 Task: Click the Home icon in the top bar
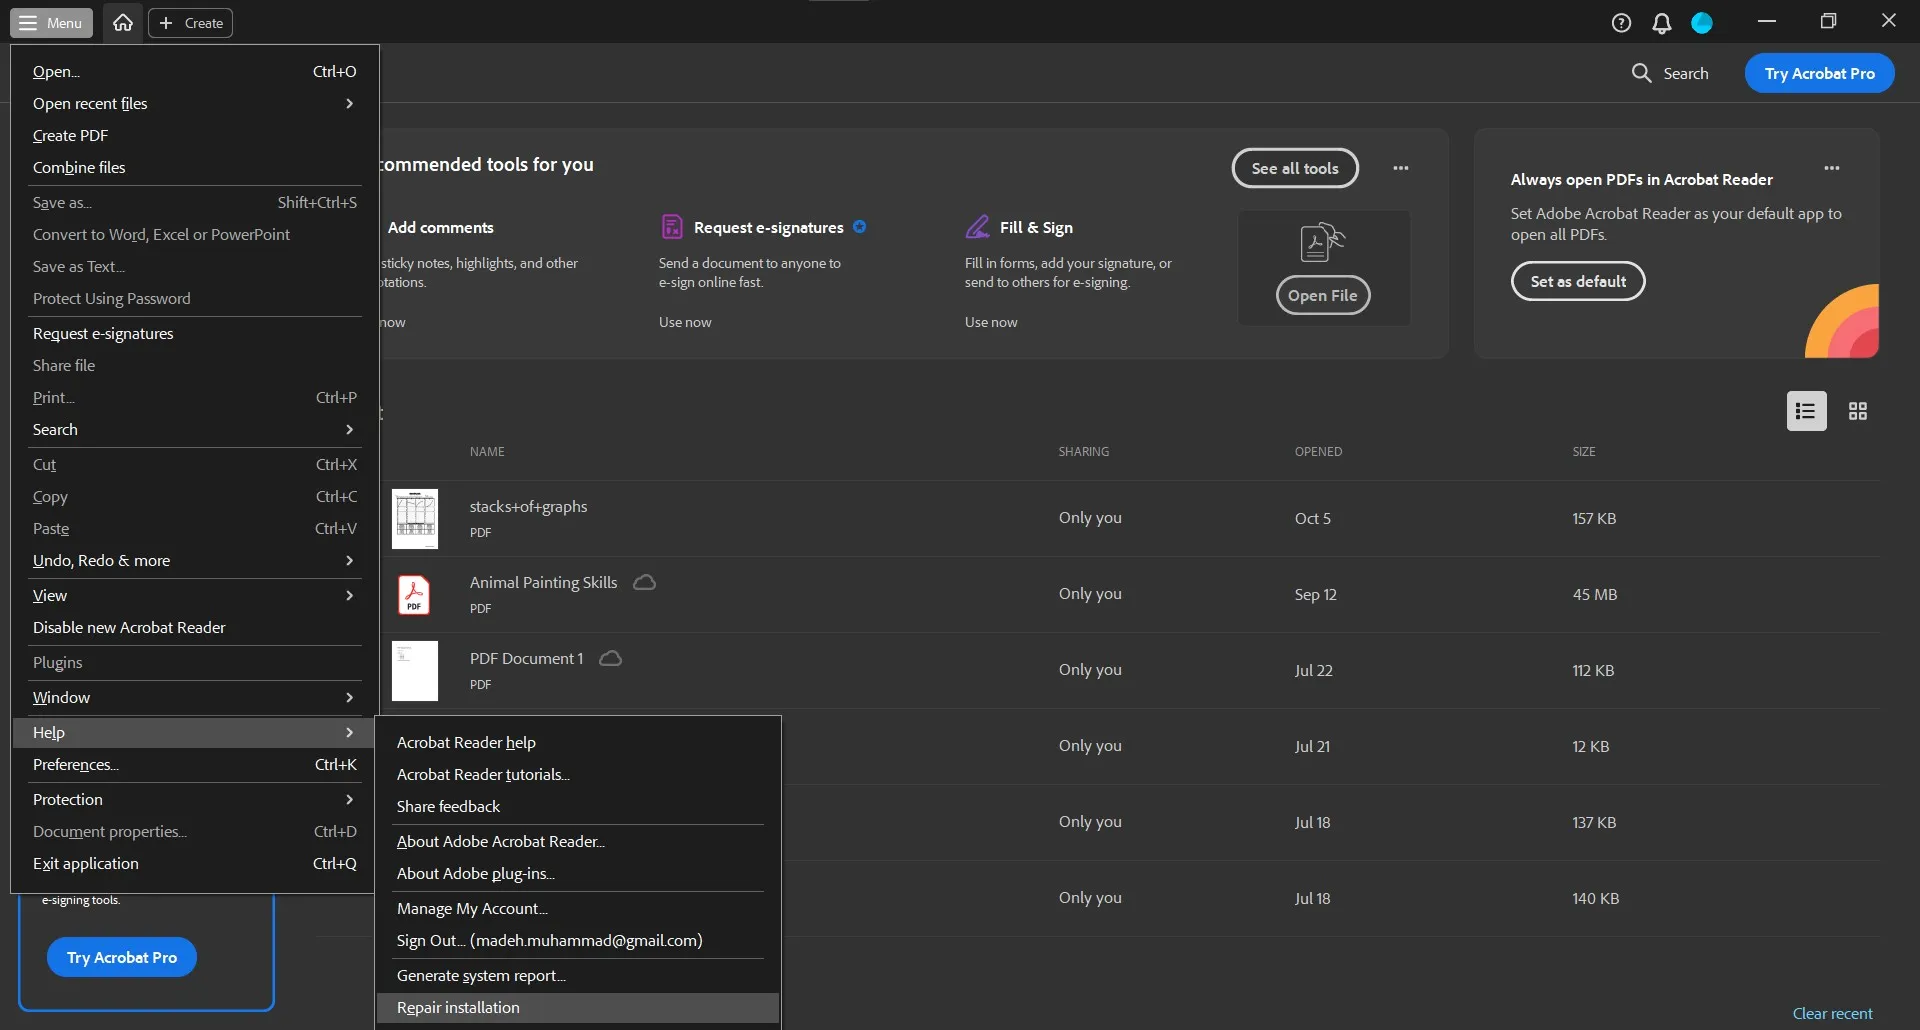123,23
